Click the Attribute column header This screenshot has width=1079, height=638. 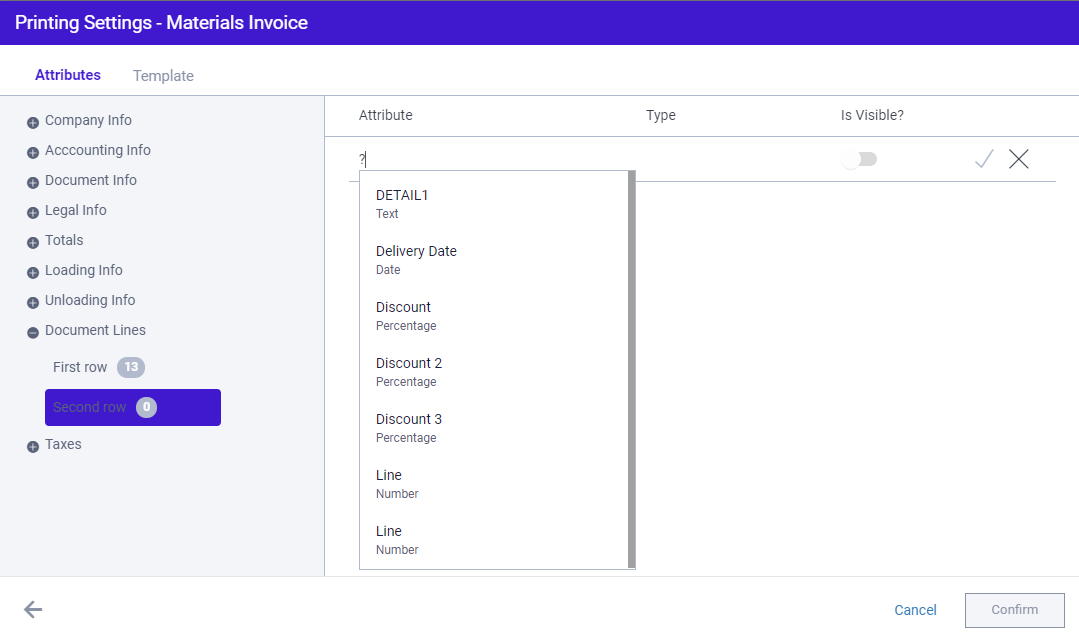click(385, 115)
